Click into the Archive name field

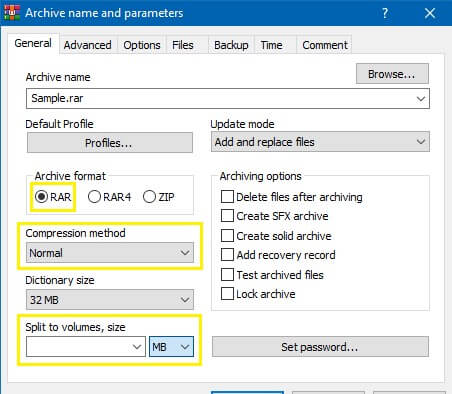(228, 98)
